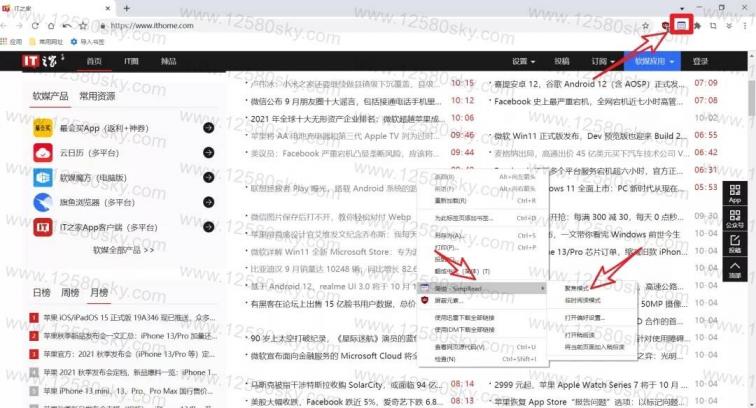756x408 pixels.
Task: Click the 投稿 link in nav bar
Action: (562, 61)
